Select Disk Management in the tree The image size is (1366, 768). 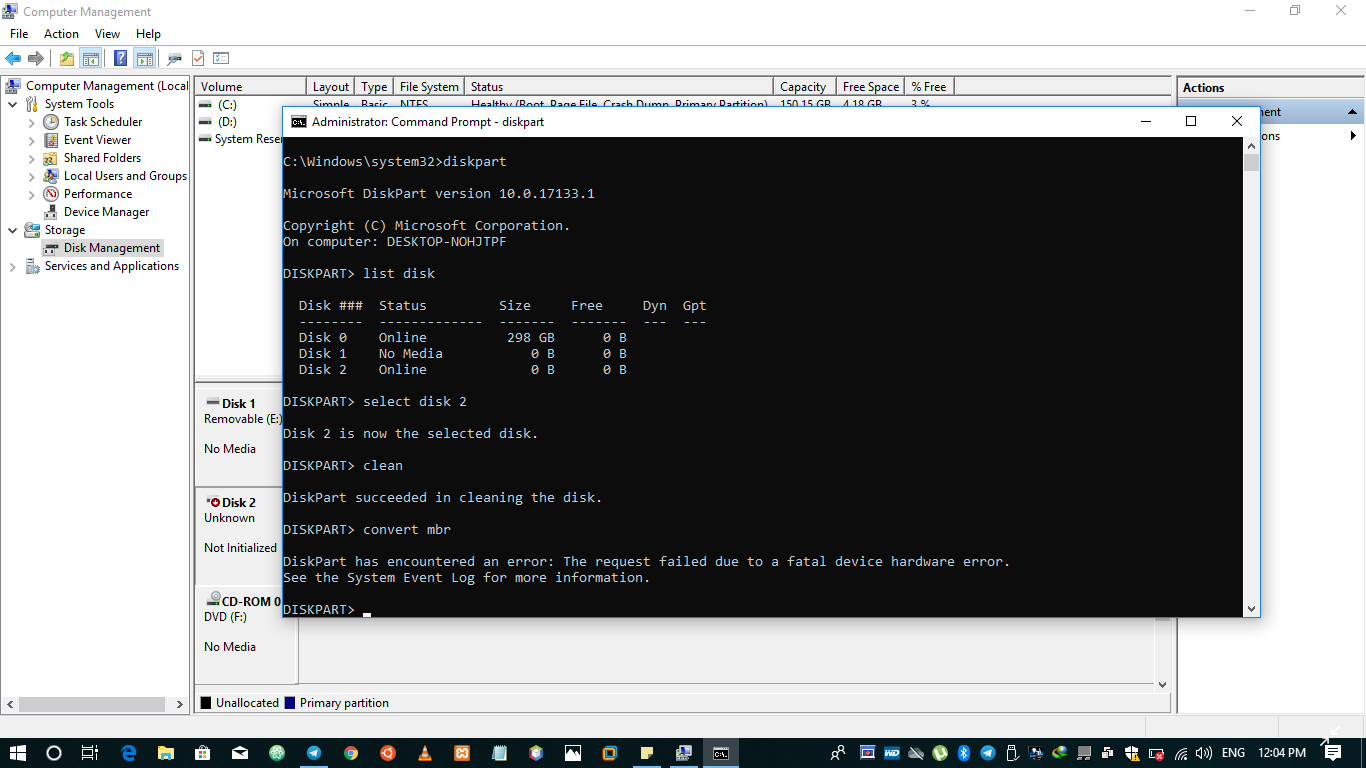click(111, 248)
